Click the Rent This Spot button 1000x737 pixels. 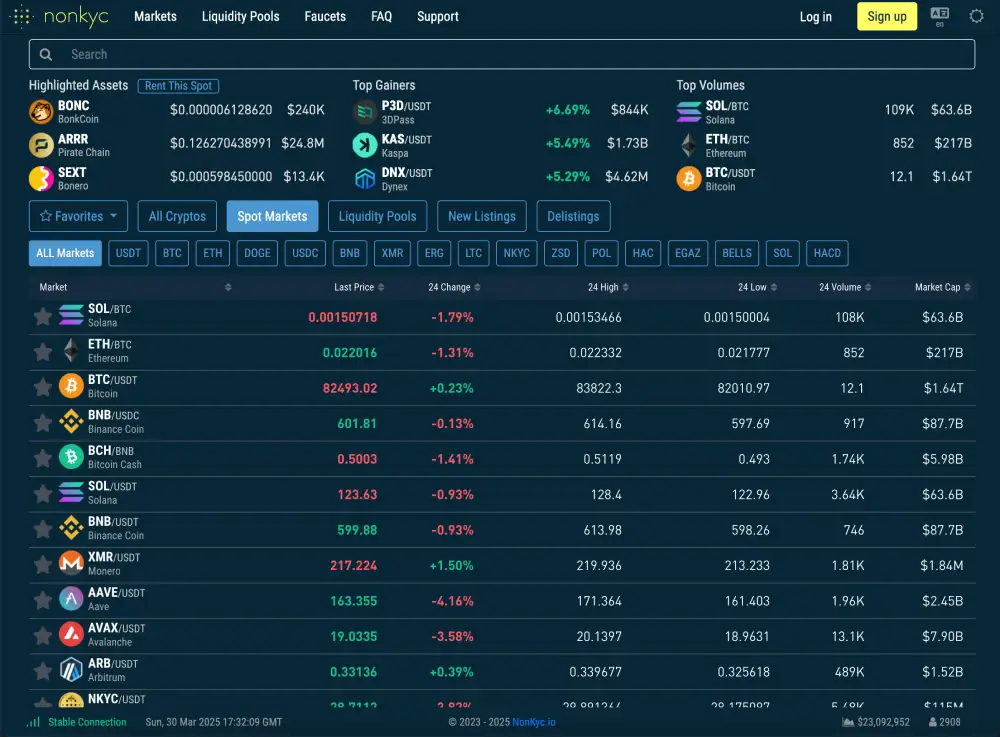point(178,85)
